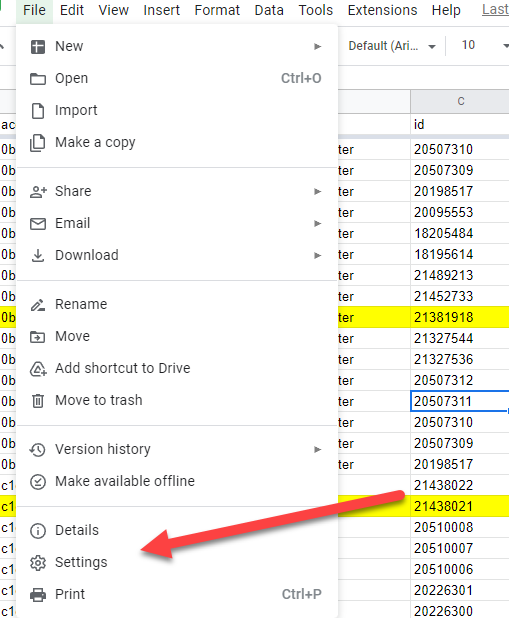Image resolution: width=509 pixels, height=618 pixels.
Task: Open the Data menu
Action: (269, 10)
